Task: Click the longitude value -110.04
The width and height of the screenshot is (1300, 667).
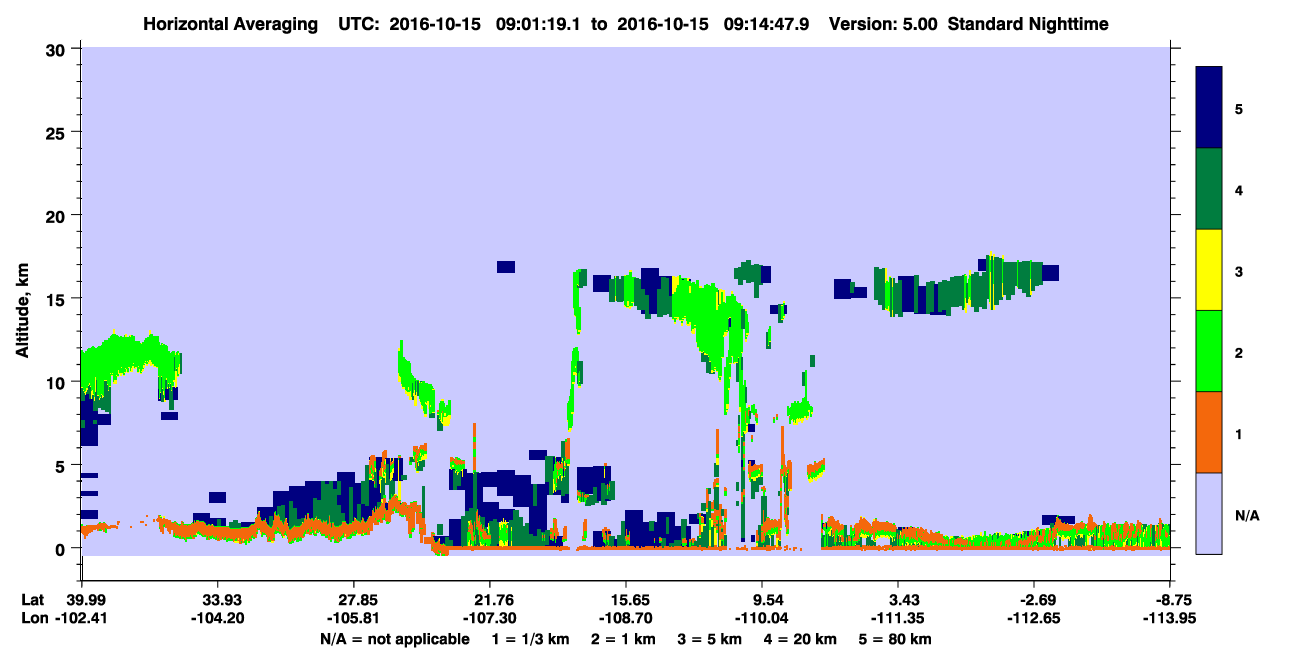Action: pos(763,618)
